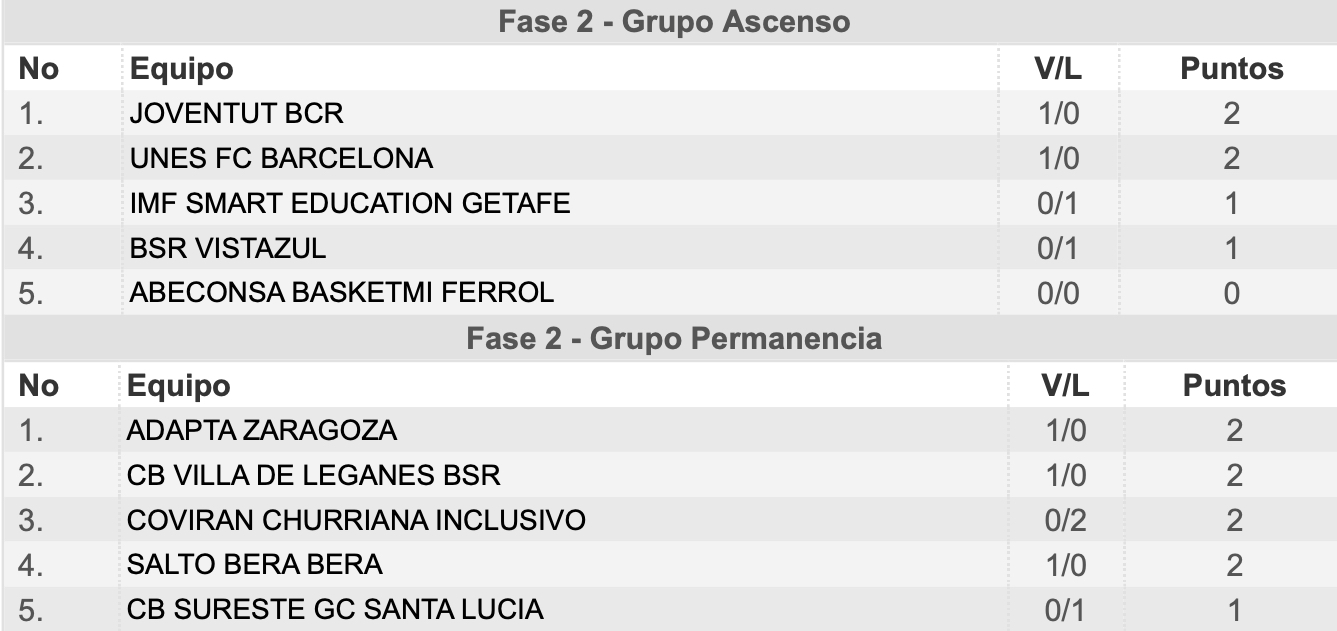Click No column header in Ascenso table
The width and height of the screenshot is (1337, 631).
[41, 69]
